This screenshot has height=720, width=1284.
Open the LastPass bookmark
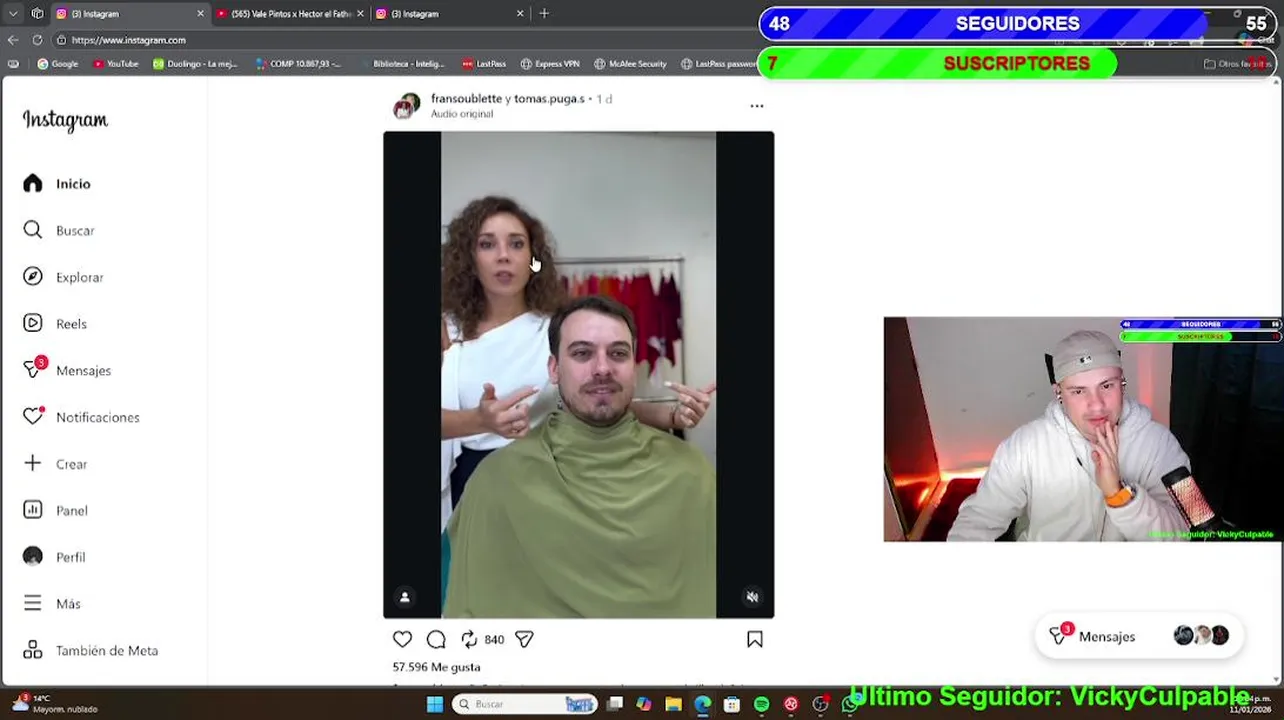tap(484, 64)
